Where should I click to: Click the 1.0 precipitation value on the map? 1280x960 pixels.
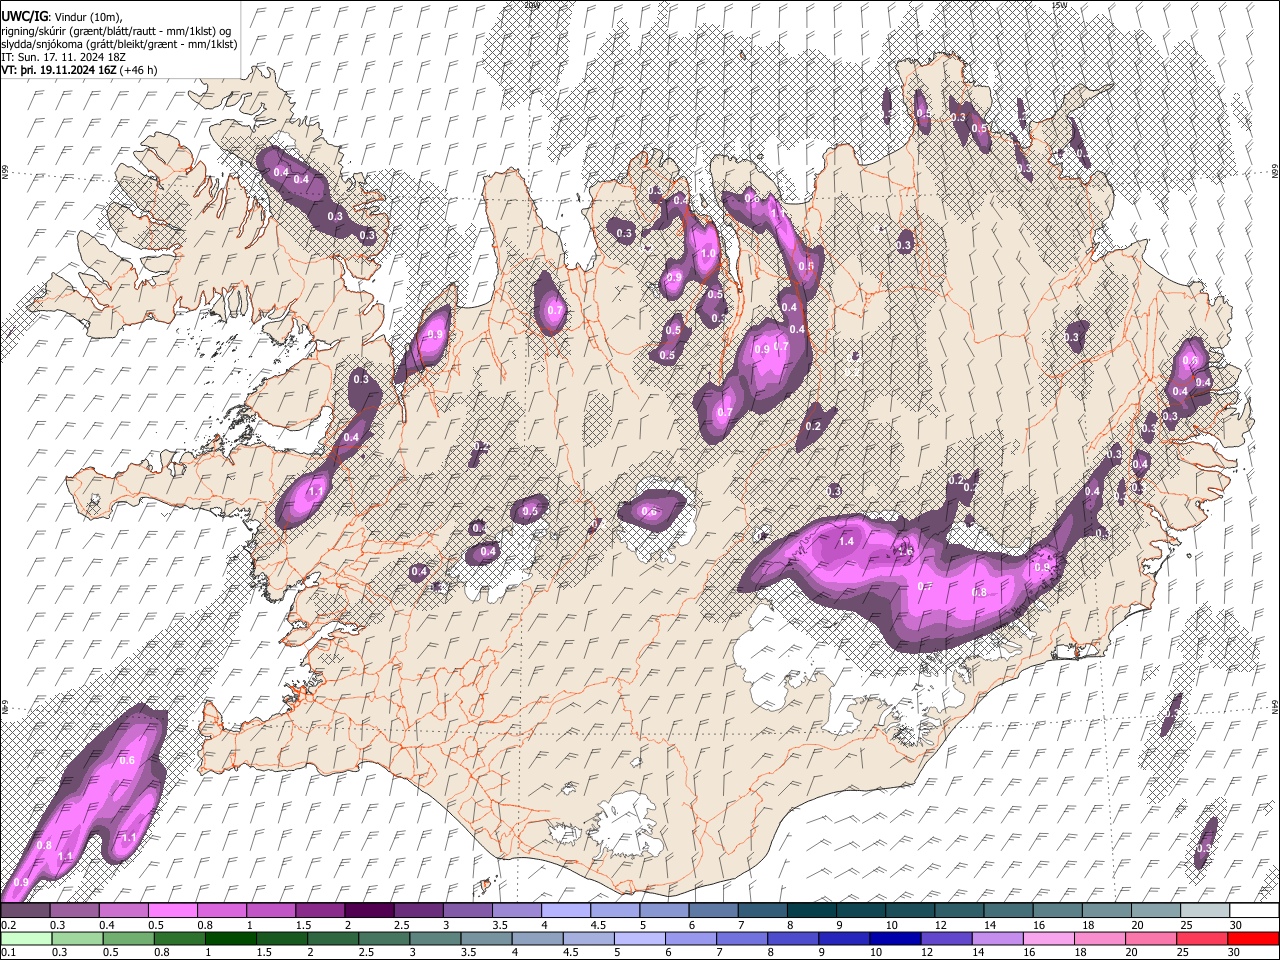tap(708, 254)
